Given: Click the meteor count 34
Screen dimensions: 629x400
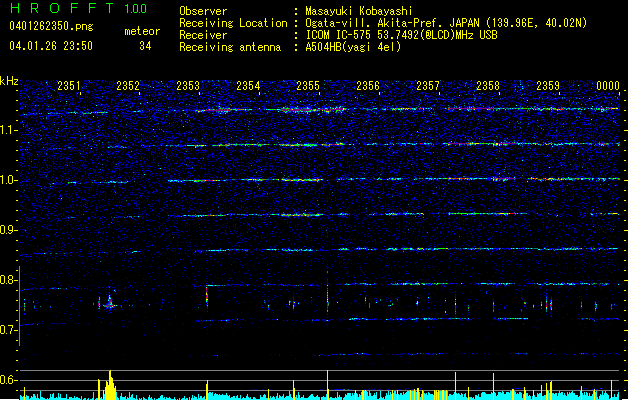Looking at the screenshot, I should pos(145,46).
